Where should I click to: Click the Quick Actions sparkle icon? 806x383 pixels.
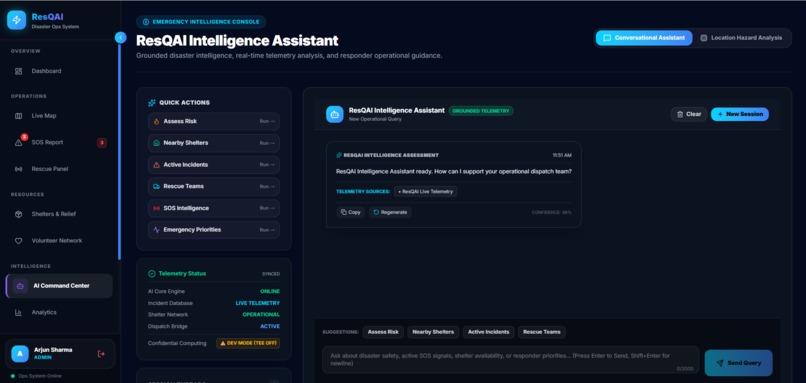[152, 103]
